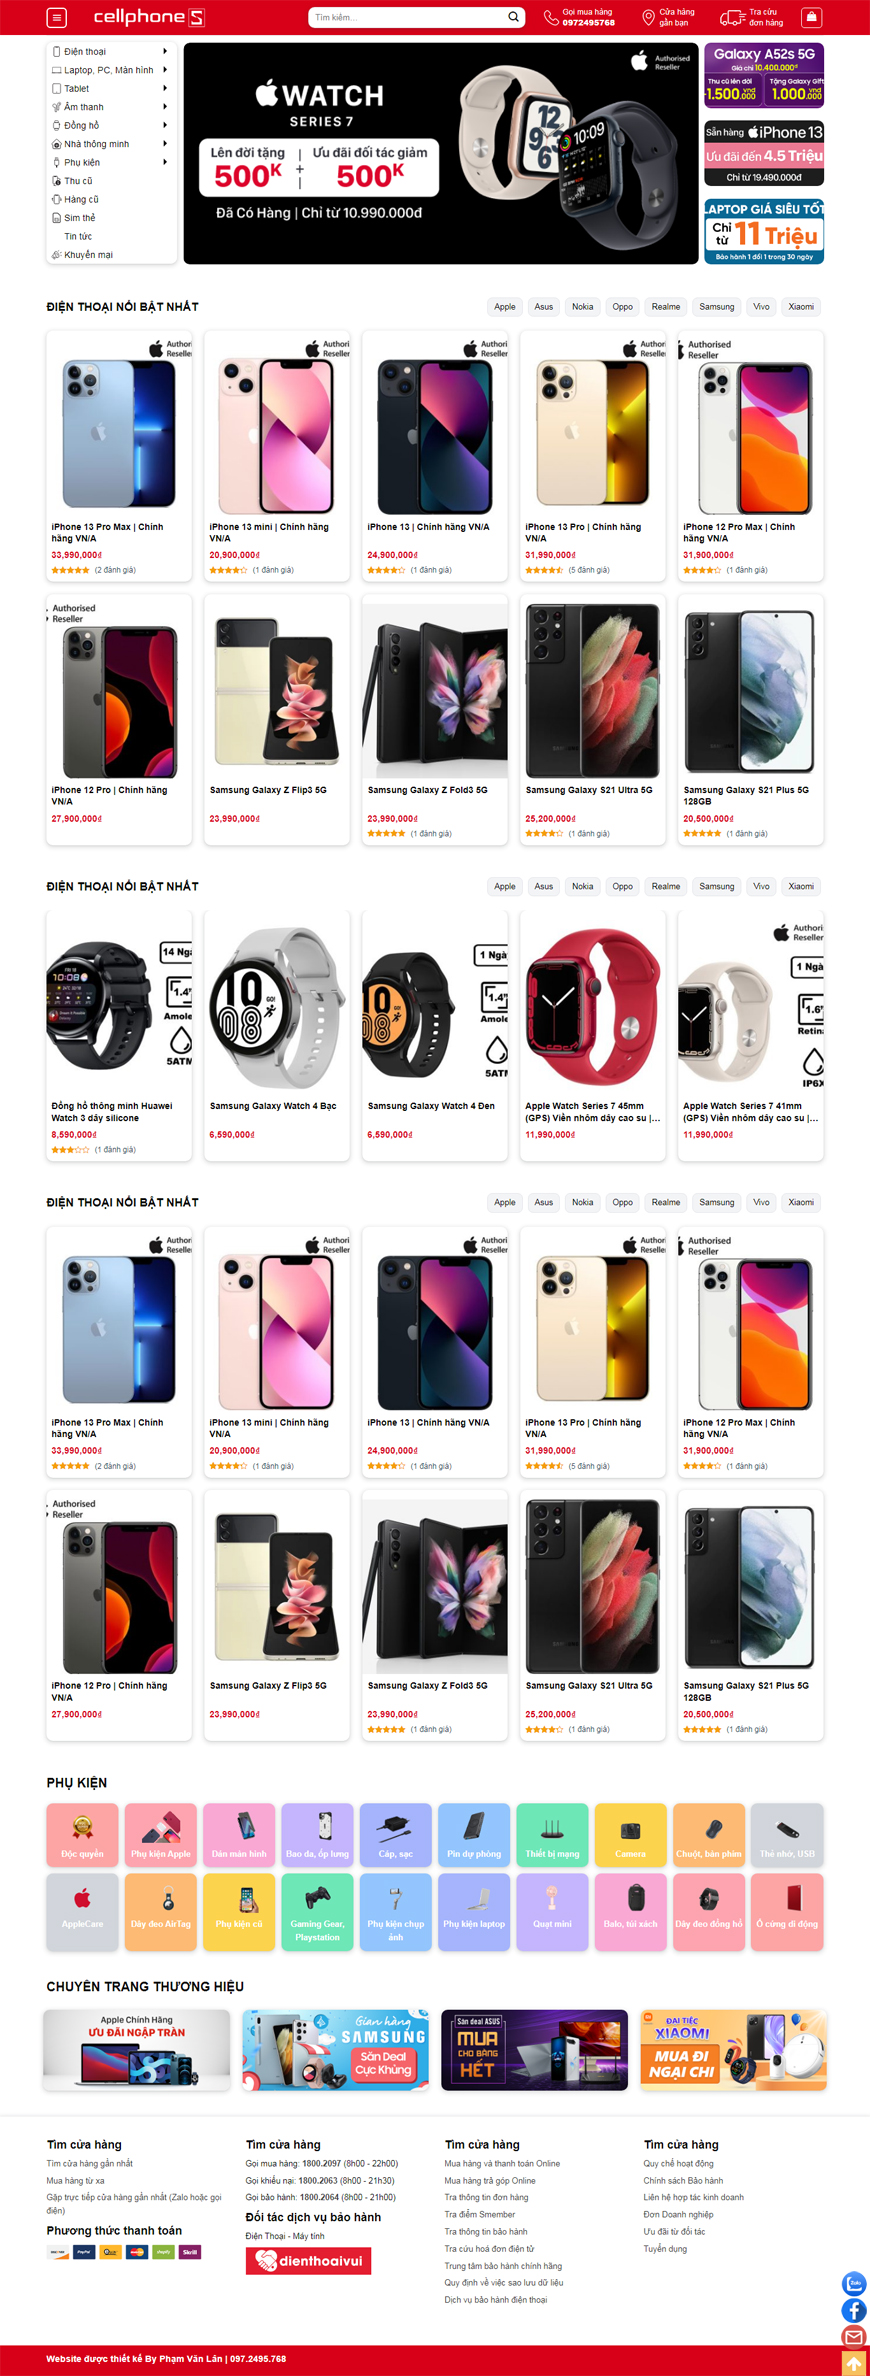Click the dienthoaivui partner button
Image resolution: width=870 pixels, height=2376 pixels.
point(308,2260)
